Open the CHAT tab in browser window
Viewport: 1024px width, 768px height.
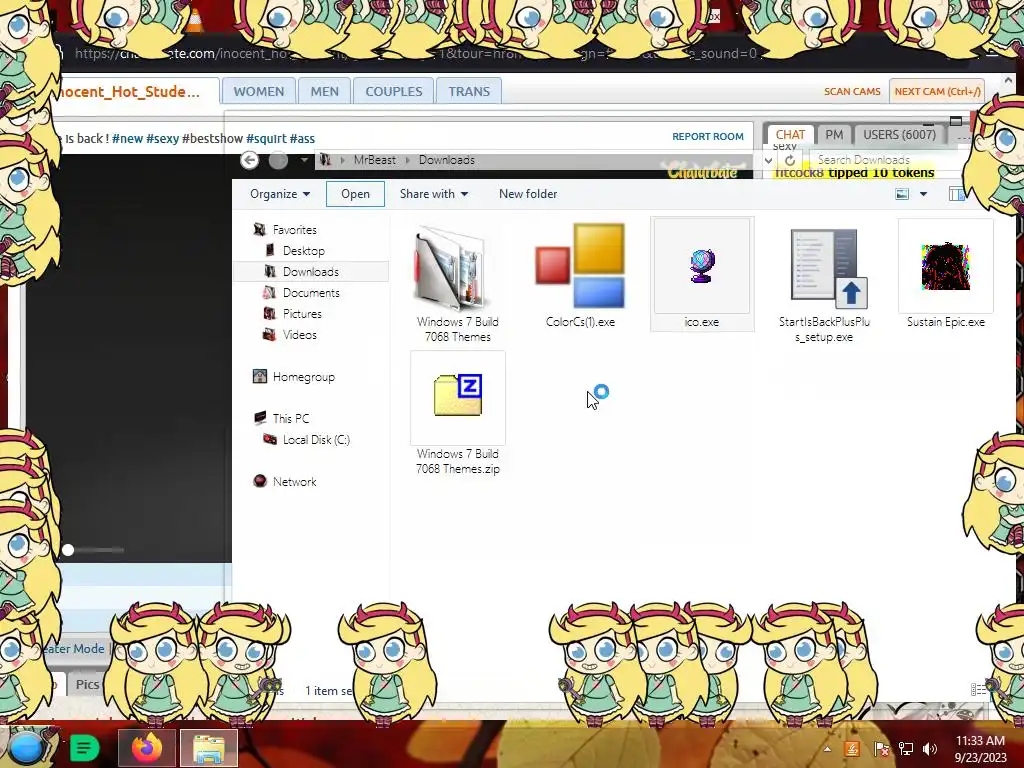coord(790,135)
